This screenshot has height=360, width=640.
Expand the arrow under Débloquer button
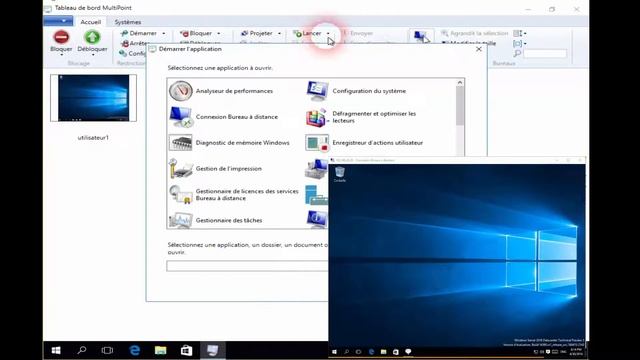tap(93, 54)
